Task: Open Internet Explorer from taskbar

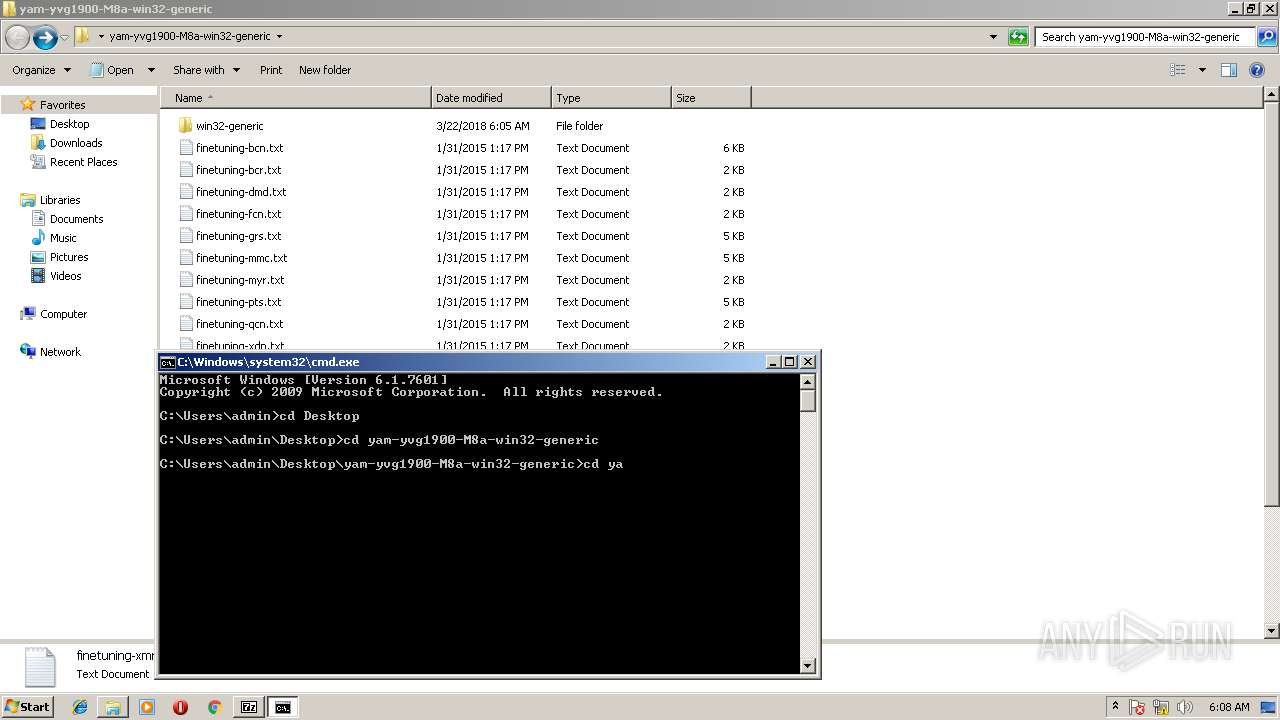Action: (x=80, y=707)
